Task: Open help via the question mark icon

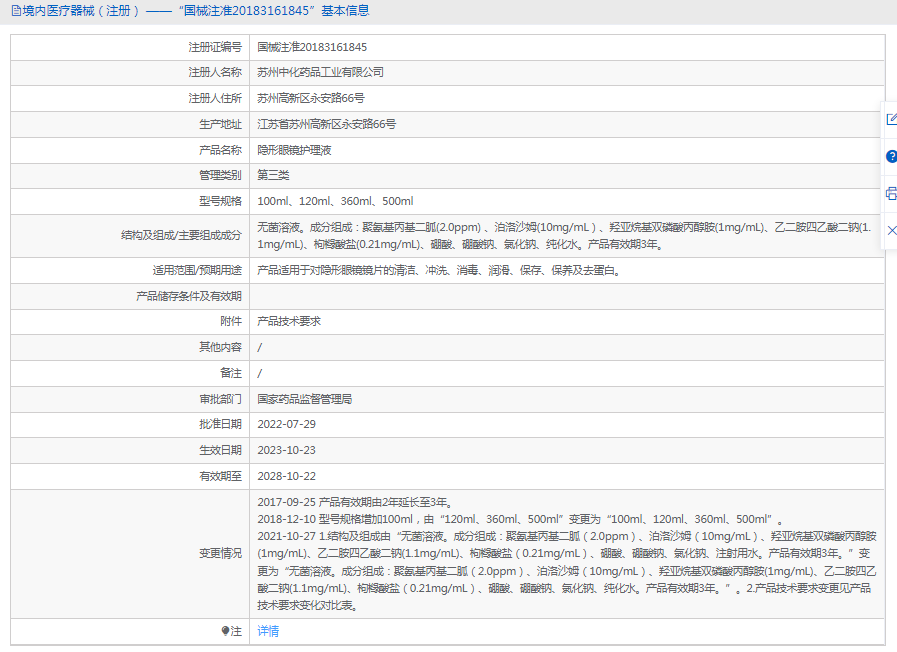Action: pyautogui.click(x=891, y=157)
